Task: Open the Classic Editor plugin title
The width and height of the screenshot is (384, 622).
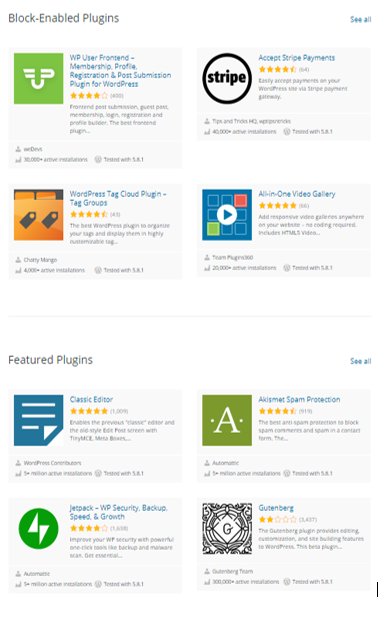Action: click(91, 399)
